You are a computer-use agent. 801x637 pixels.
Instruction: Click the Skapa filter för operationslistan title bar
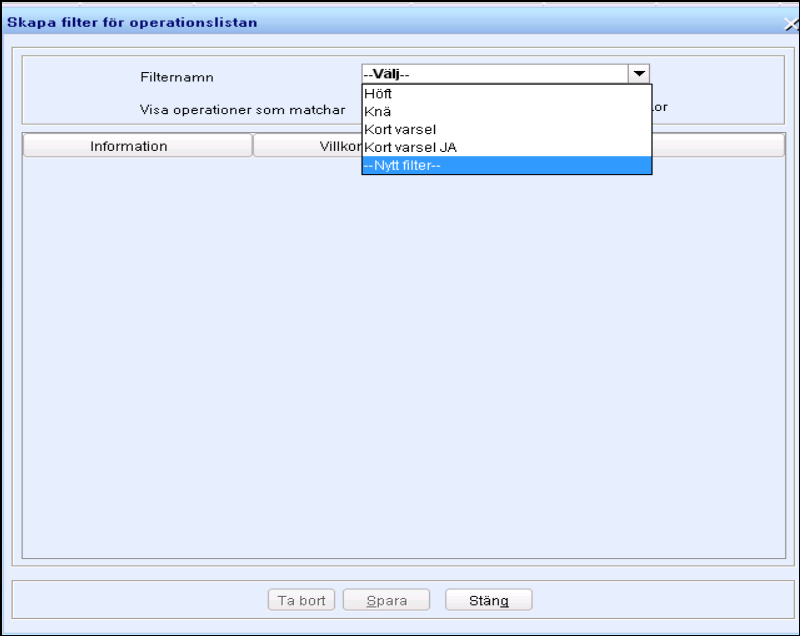(x=300, y=23)
